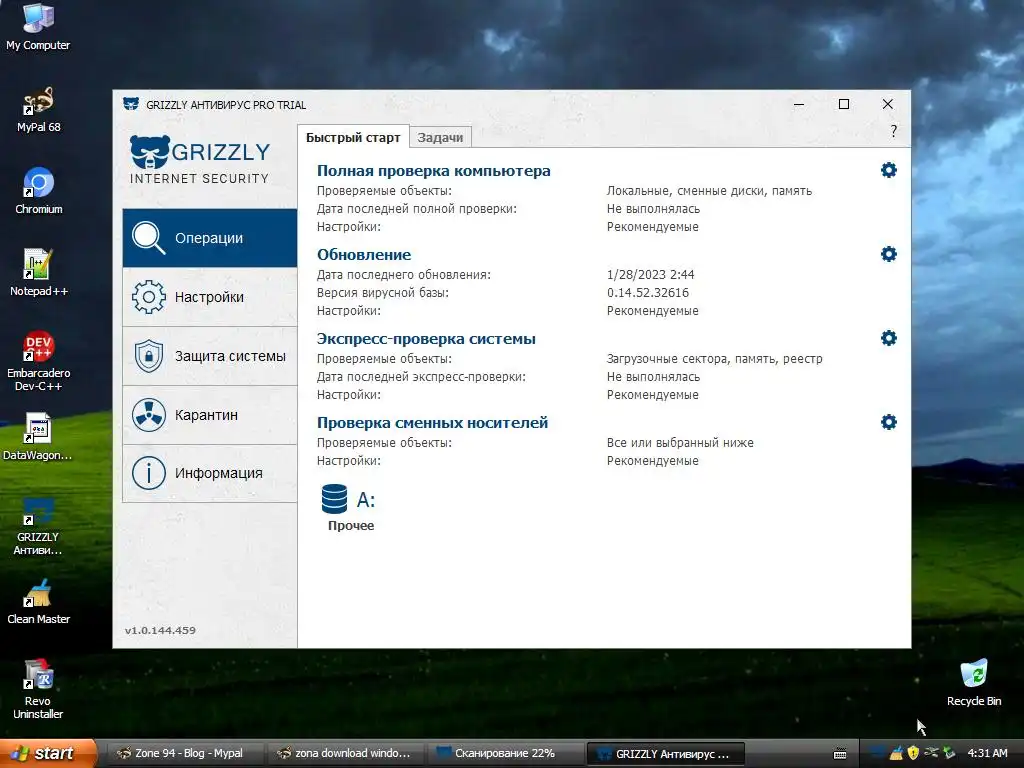Image resolution: width=1024 pixels, height=768 pixels.
Task: Click the help question mark icon
Action: click(893, 131)
